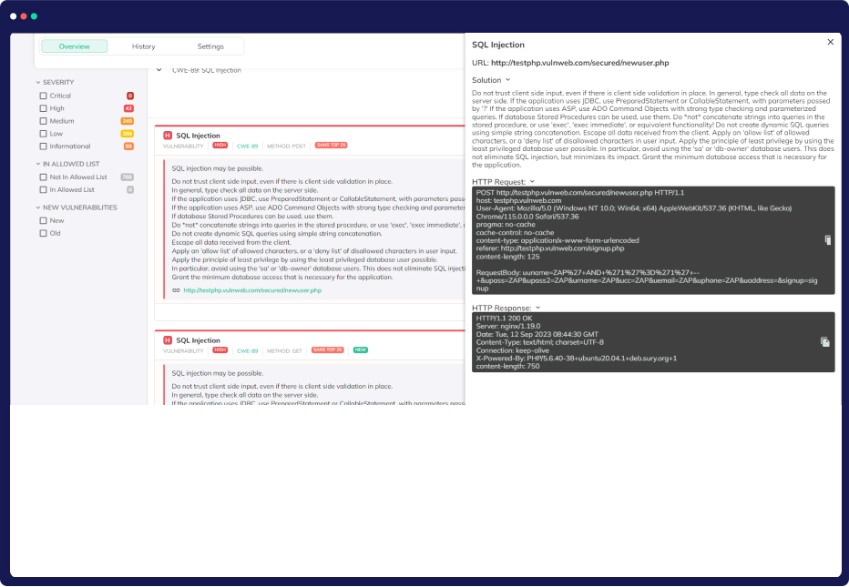Collapse the Solution section

pos(508,80)
